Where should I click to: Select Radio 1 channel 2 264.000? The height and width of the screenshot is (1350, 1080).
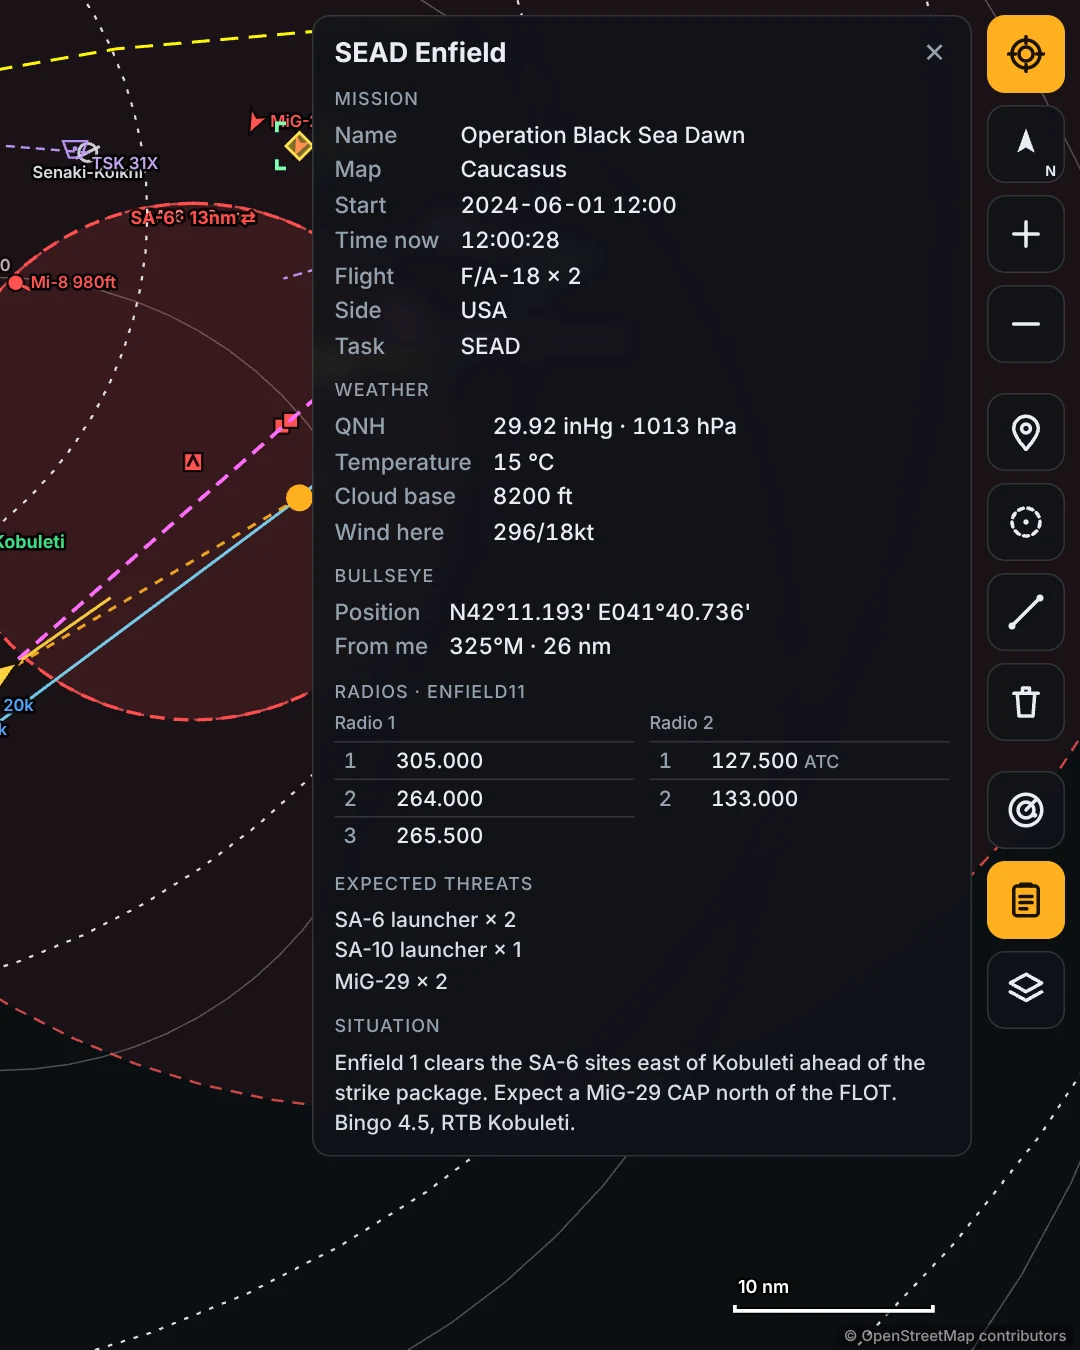(x=484, y=799)
